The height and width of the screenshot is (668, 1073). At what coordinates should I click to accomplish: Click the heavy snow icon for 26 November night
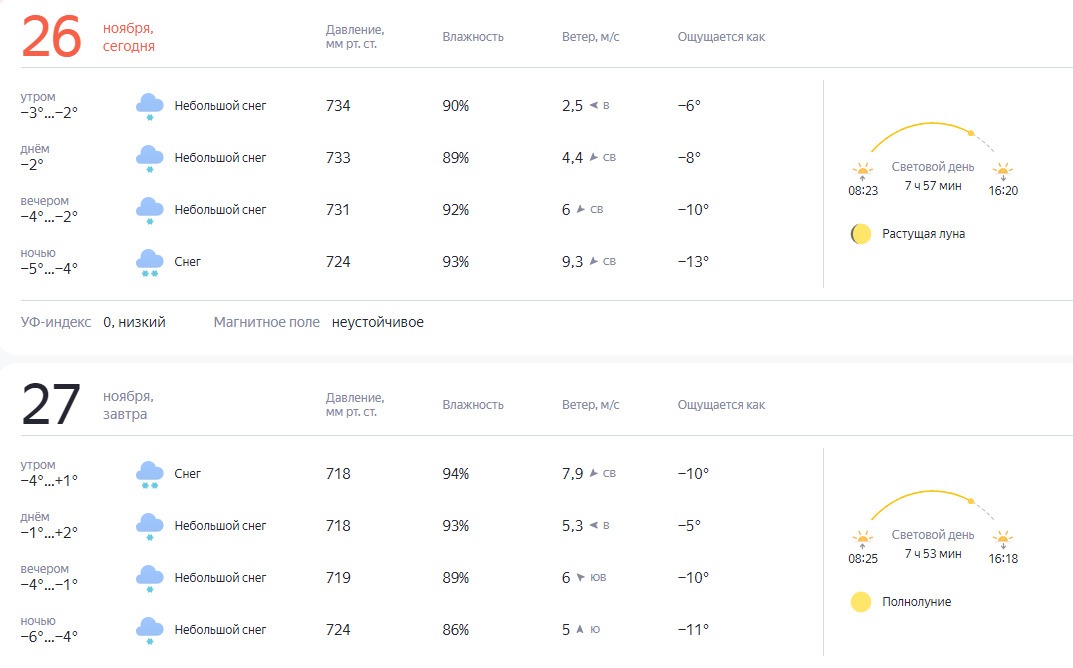150,264
